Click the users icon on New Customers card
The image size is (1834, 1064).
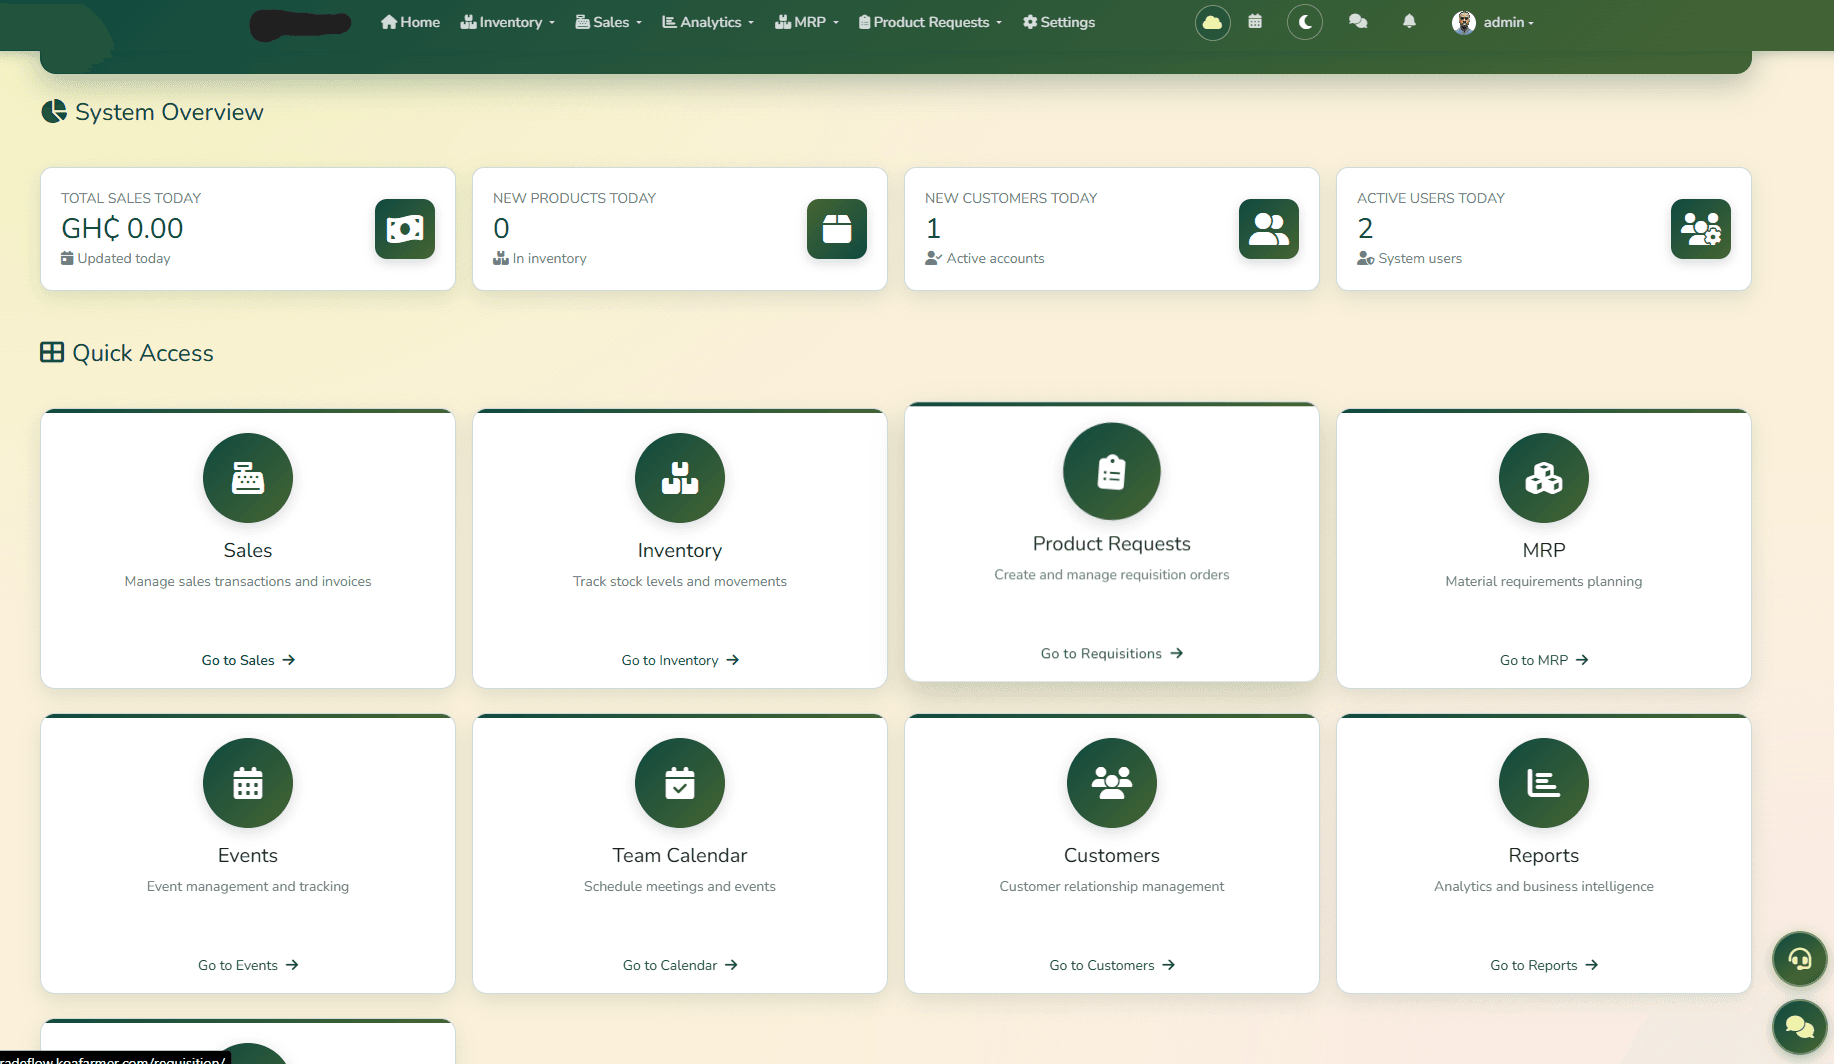coord(1269,229)
